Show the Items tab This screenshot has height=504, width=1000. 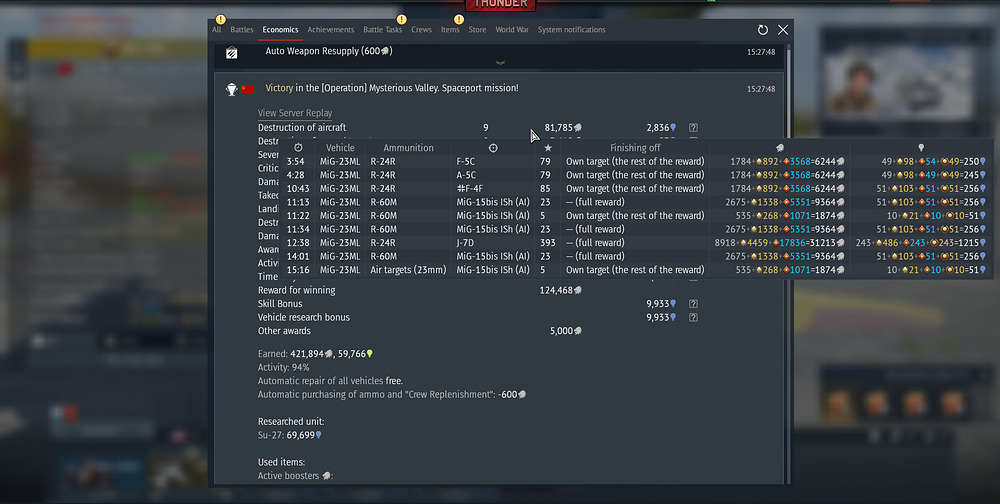click(450, 30)
